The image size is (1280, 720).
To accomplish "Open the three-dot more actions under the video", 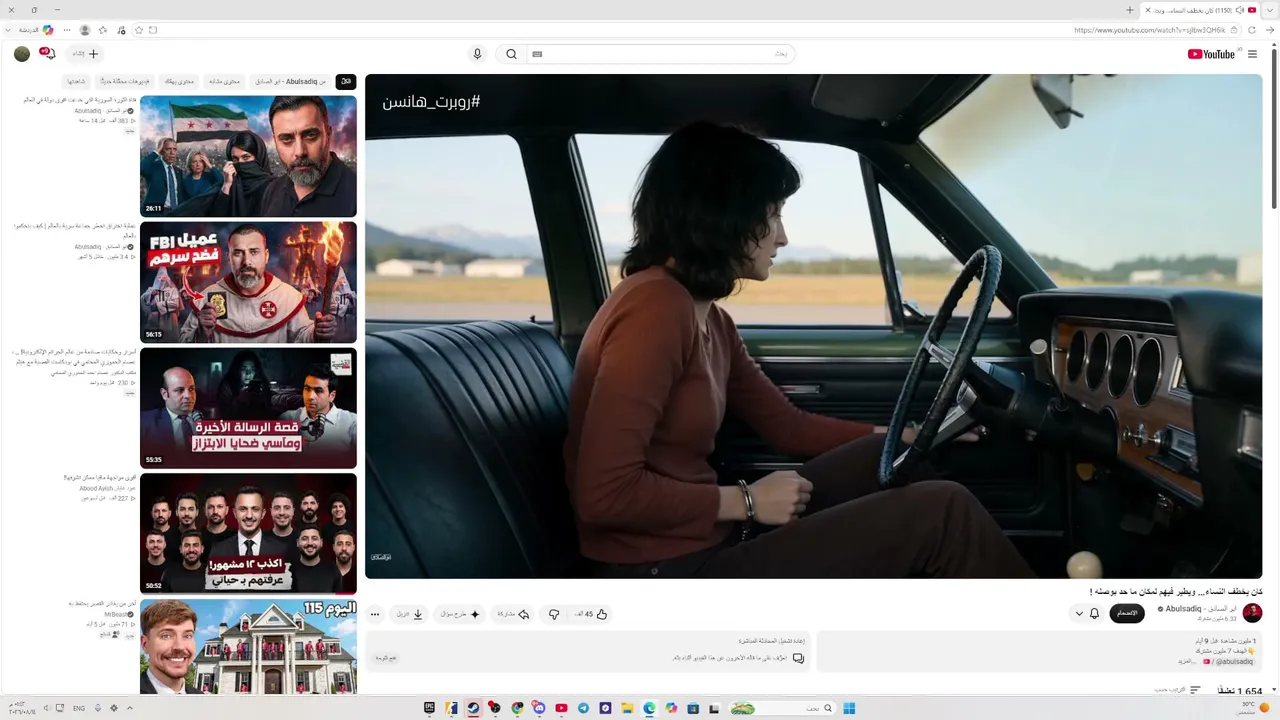I will click(x=375, y=614).
